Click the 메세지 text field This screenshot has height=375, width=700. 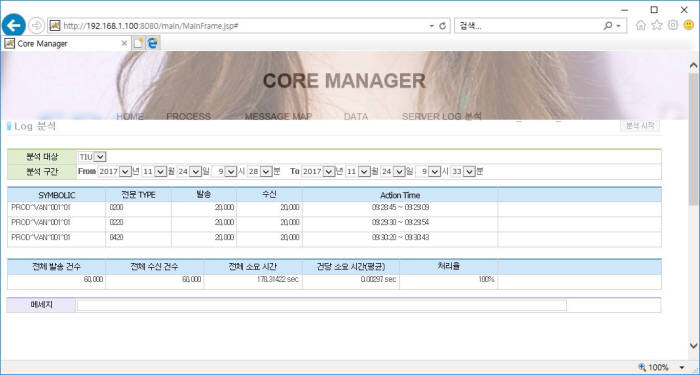click(x=321, y=305)
